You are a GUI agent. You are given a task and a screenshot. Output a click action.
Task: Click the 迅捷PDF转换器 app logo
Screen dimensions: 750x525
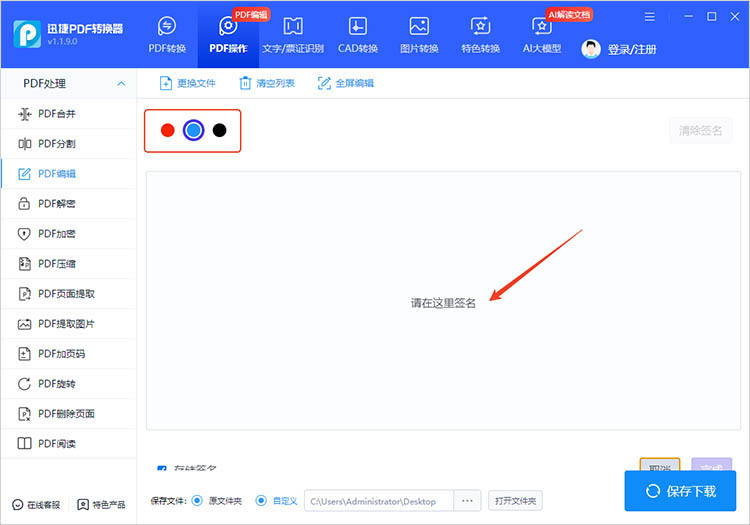[x=27, y=34]
